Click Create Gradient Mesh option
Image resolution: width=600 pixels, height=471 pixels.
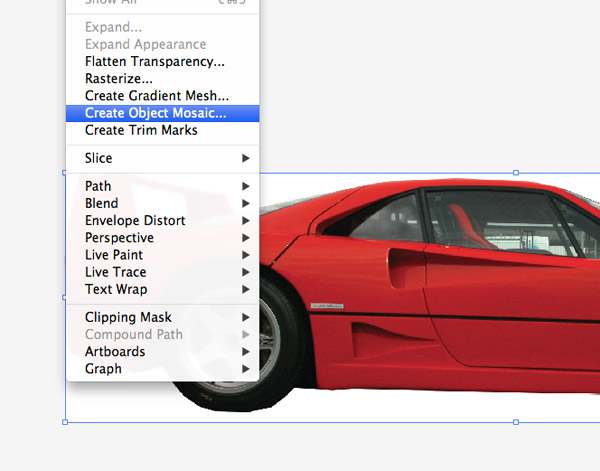click(156, 96)
